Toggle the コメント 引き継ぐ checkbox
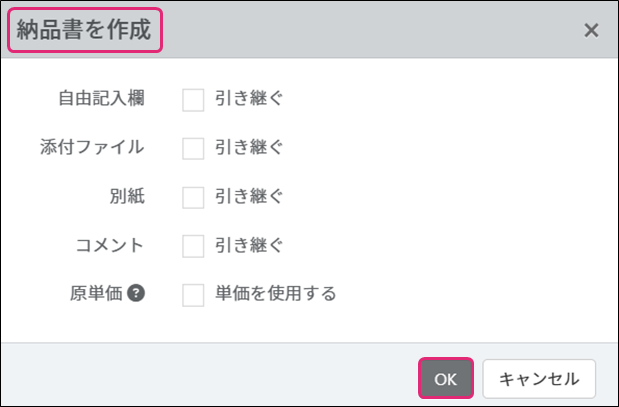Viewport: 619px width, 407px height. pos(193,245)
